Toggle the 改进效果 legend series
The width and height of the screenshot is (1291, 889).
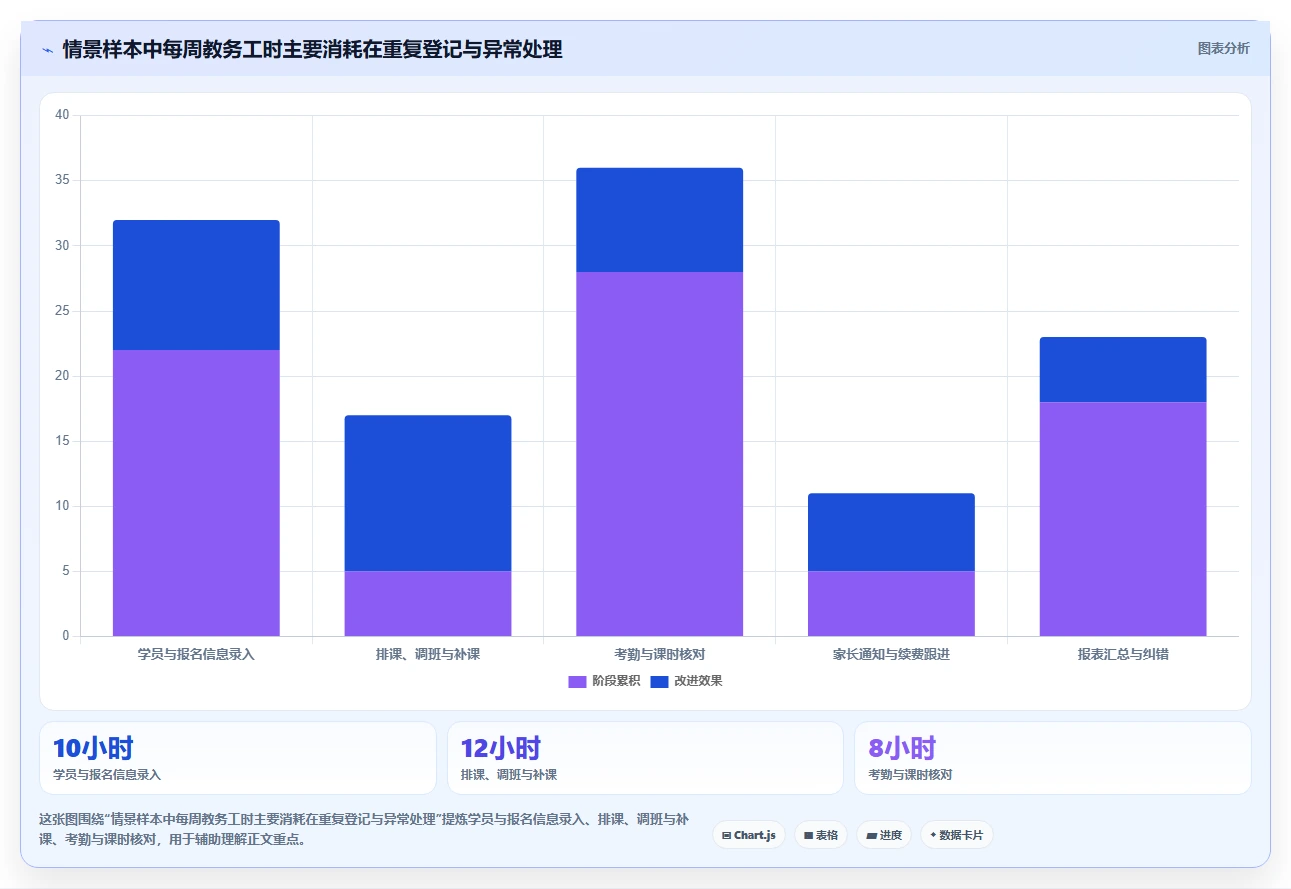[686, 681]
